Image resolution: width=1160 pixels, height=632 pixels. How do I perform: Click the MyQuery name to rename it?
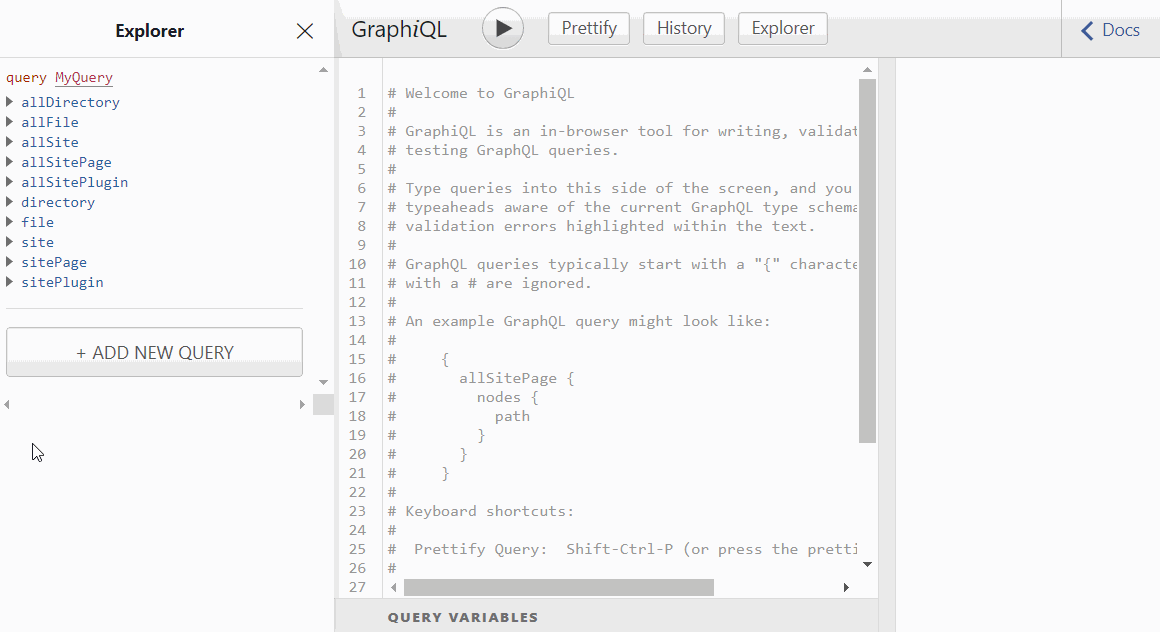tap(84, 78)
